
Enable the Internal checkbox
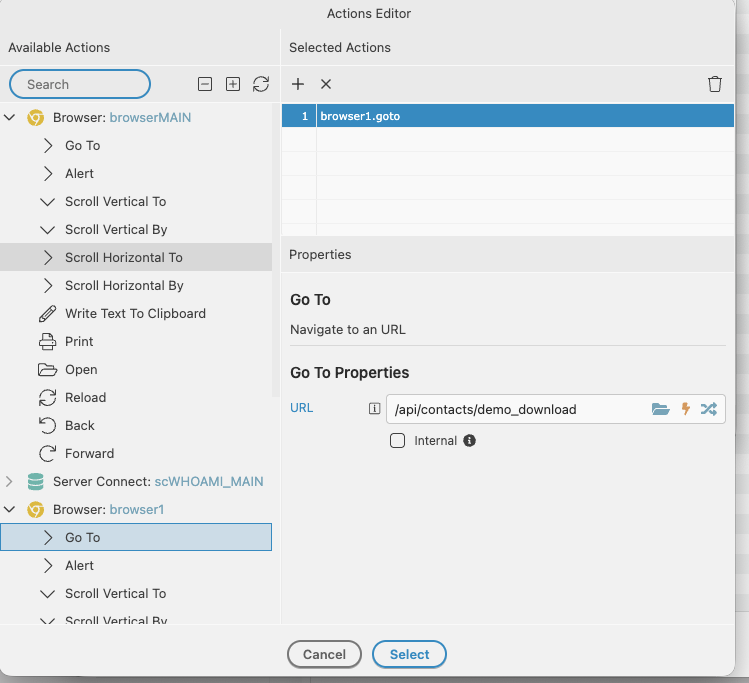[x=397, y=441]
